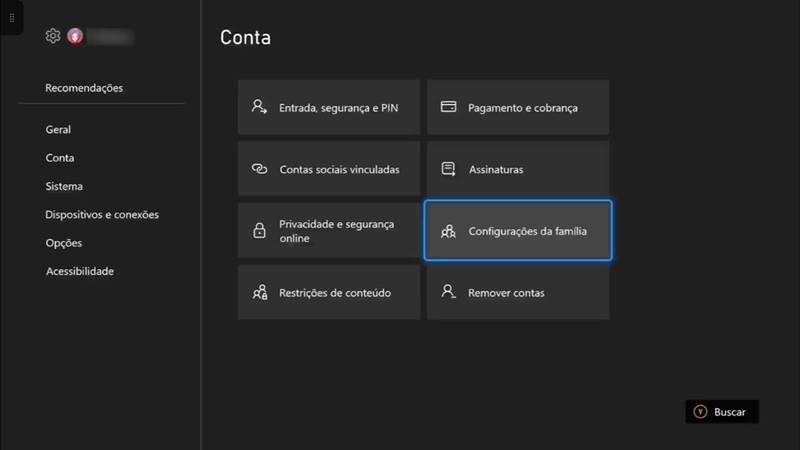Click the family group icon
The width and height of the screenshot is (800, 450).
(448, 232)
